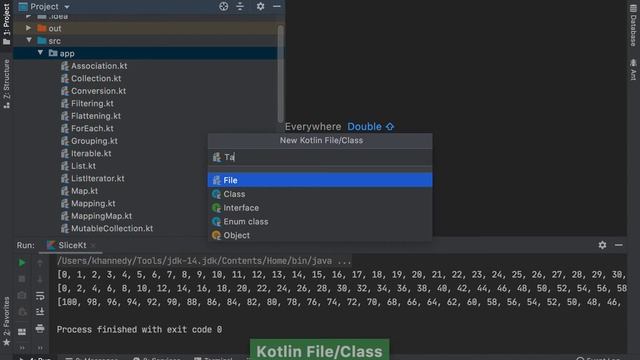Open the Database tool window tab
640x360 pixels.
pyautogui.click(x=633, y=26)
